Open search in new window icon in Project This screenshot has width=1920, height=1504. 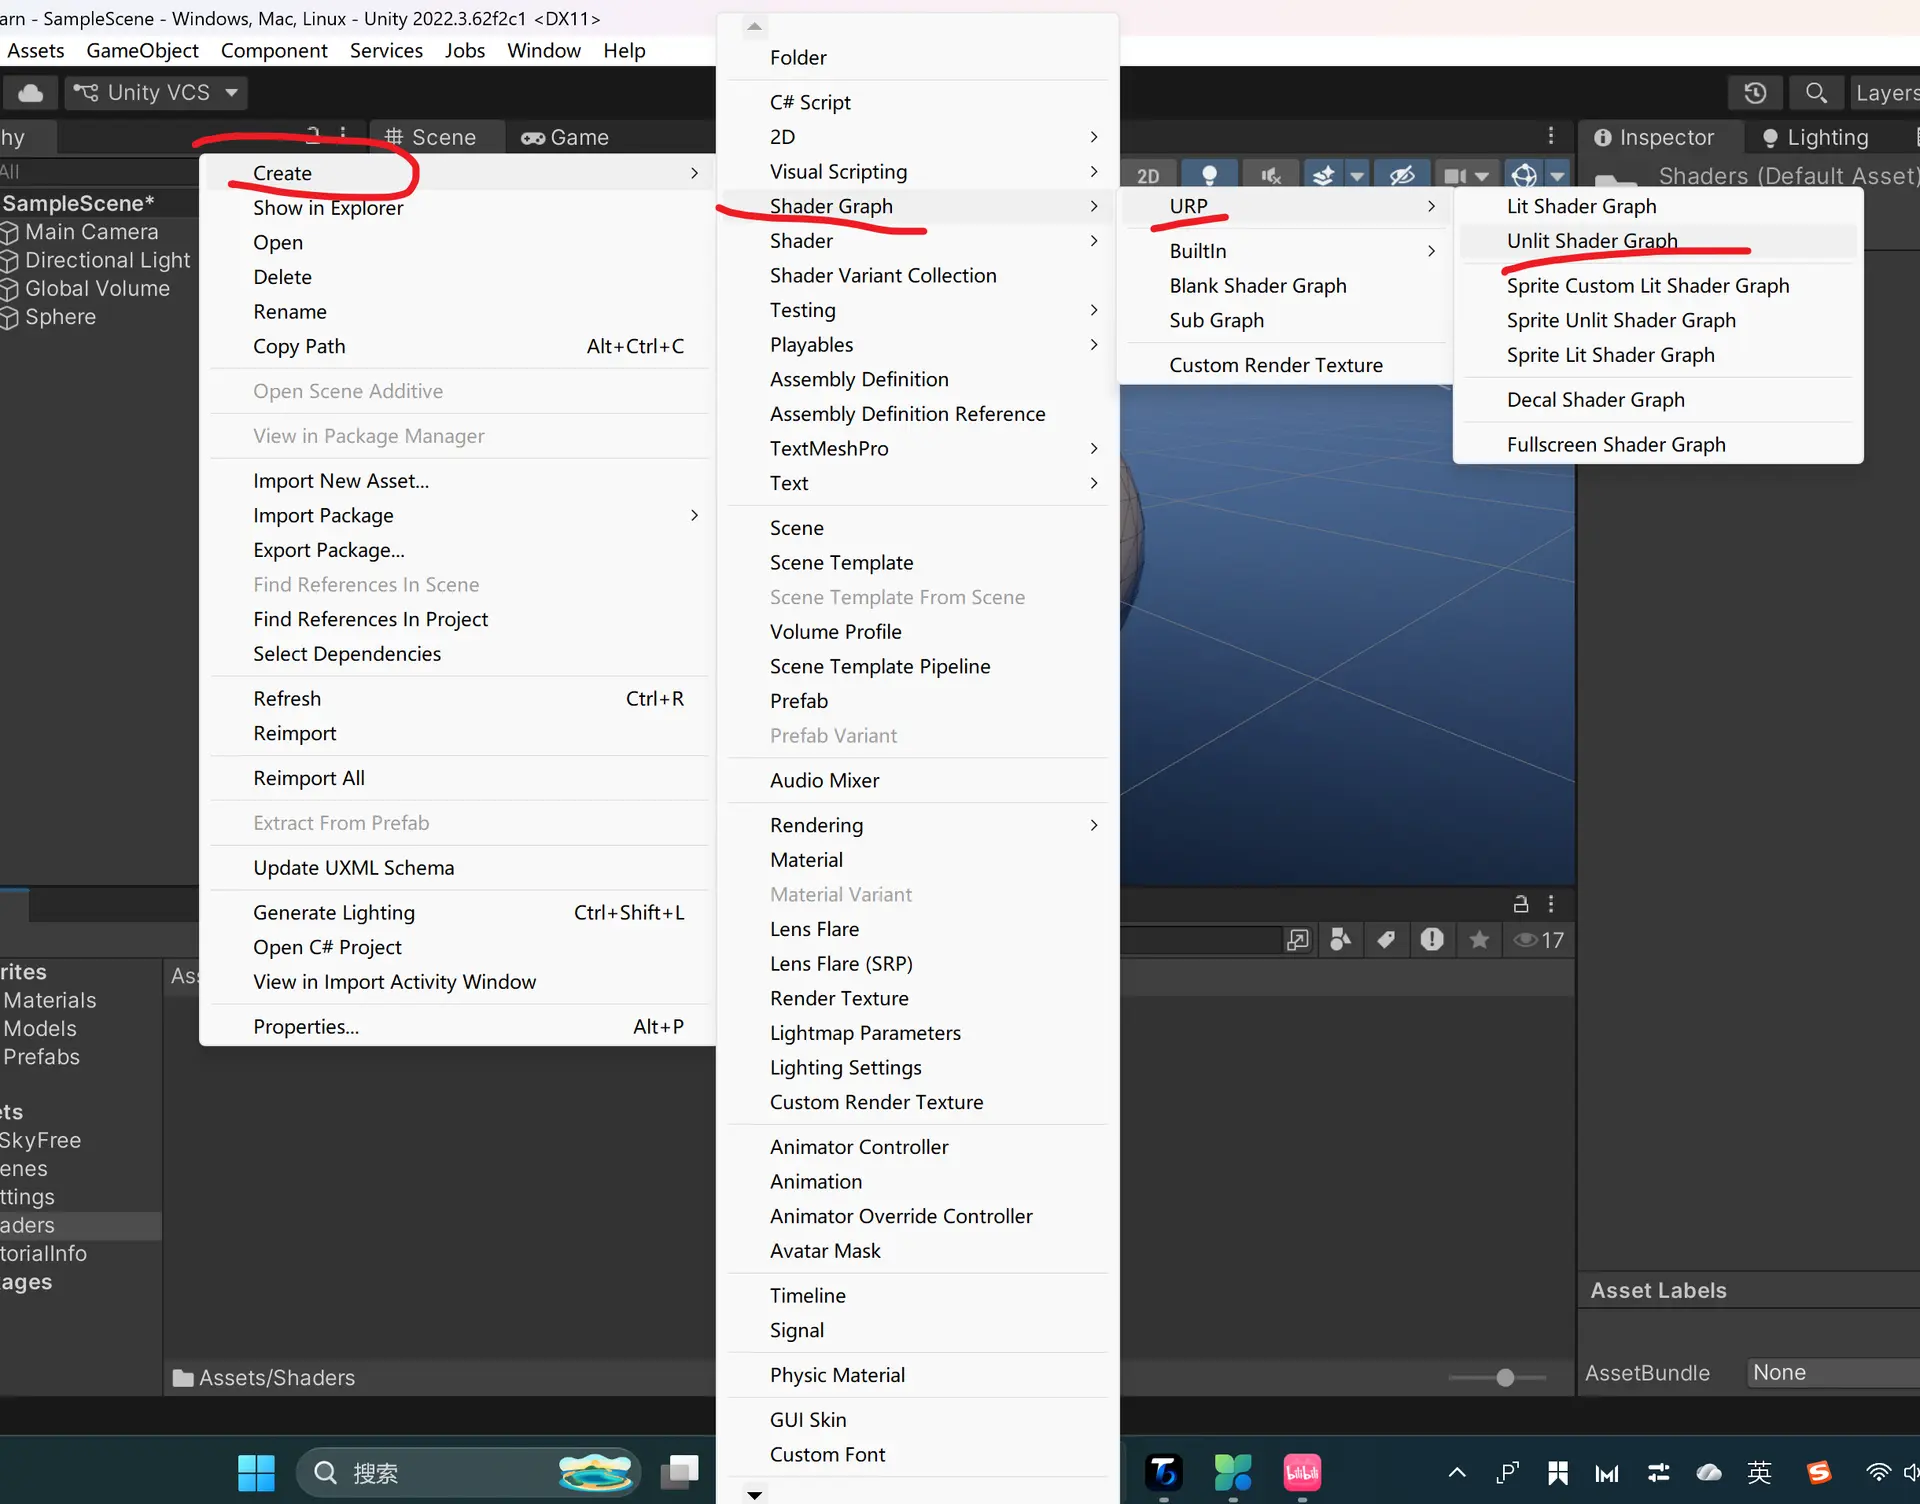[1298, 940]
